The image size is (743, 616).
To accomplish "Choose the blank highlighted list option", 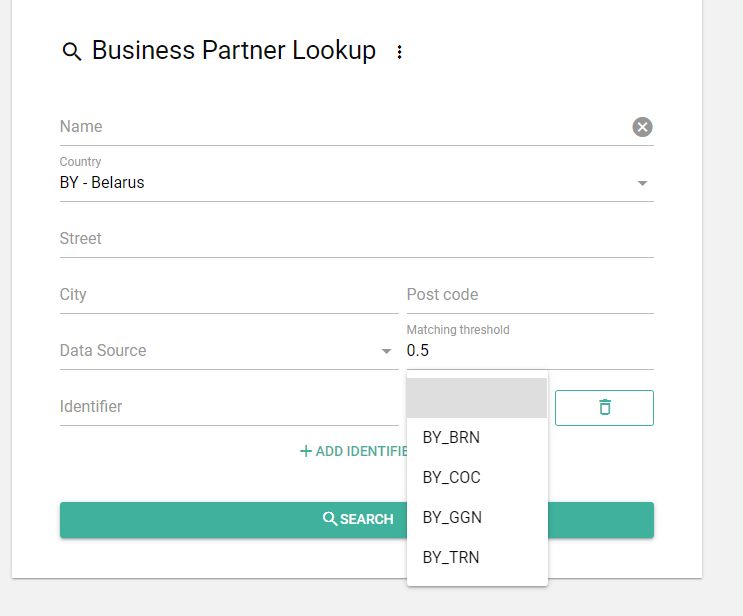I will coord(477,398).
